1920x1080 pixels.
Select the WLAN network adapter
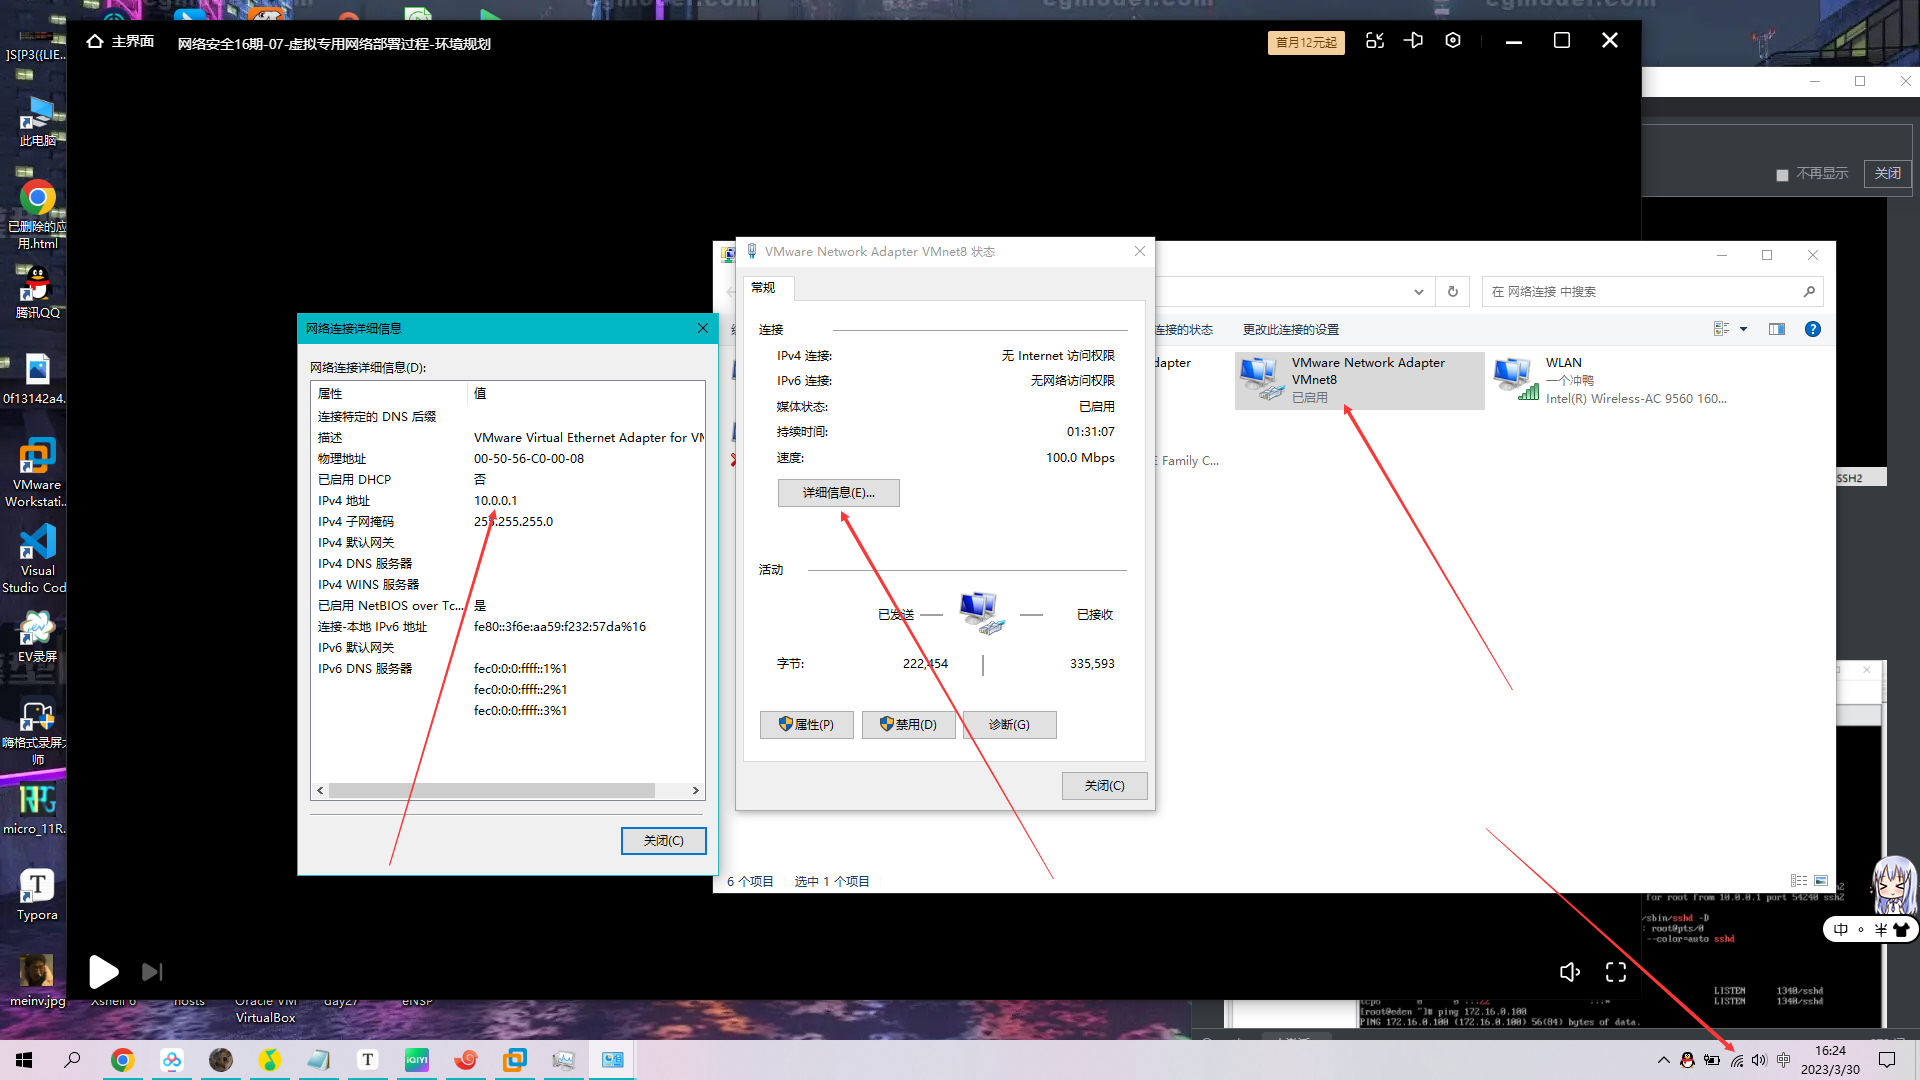(x=1610, y=380)
